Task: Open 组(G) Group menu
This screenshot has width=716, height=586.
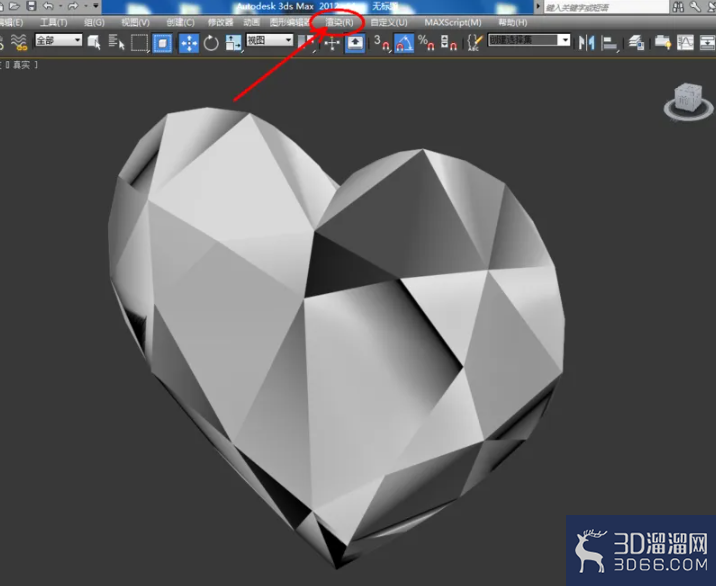Action: [x=94, y=22]
